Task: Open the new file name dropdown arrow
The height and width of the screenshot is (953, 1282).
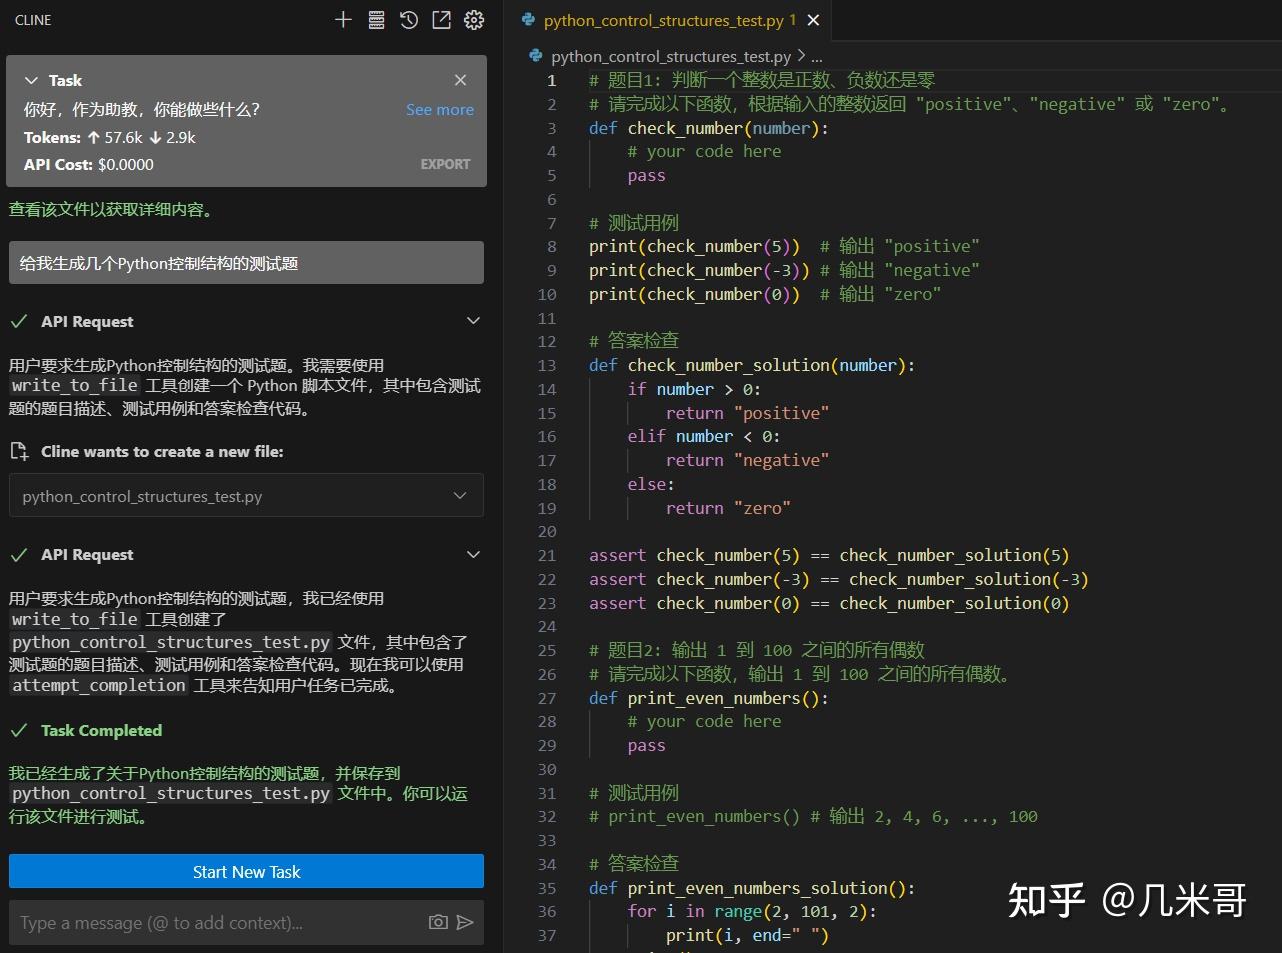Action: [x=459, y=495]
